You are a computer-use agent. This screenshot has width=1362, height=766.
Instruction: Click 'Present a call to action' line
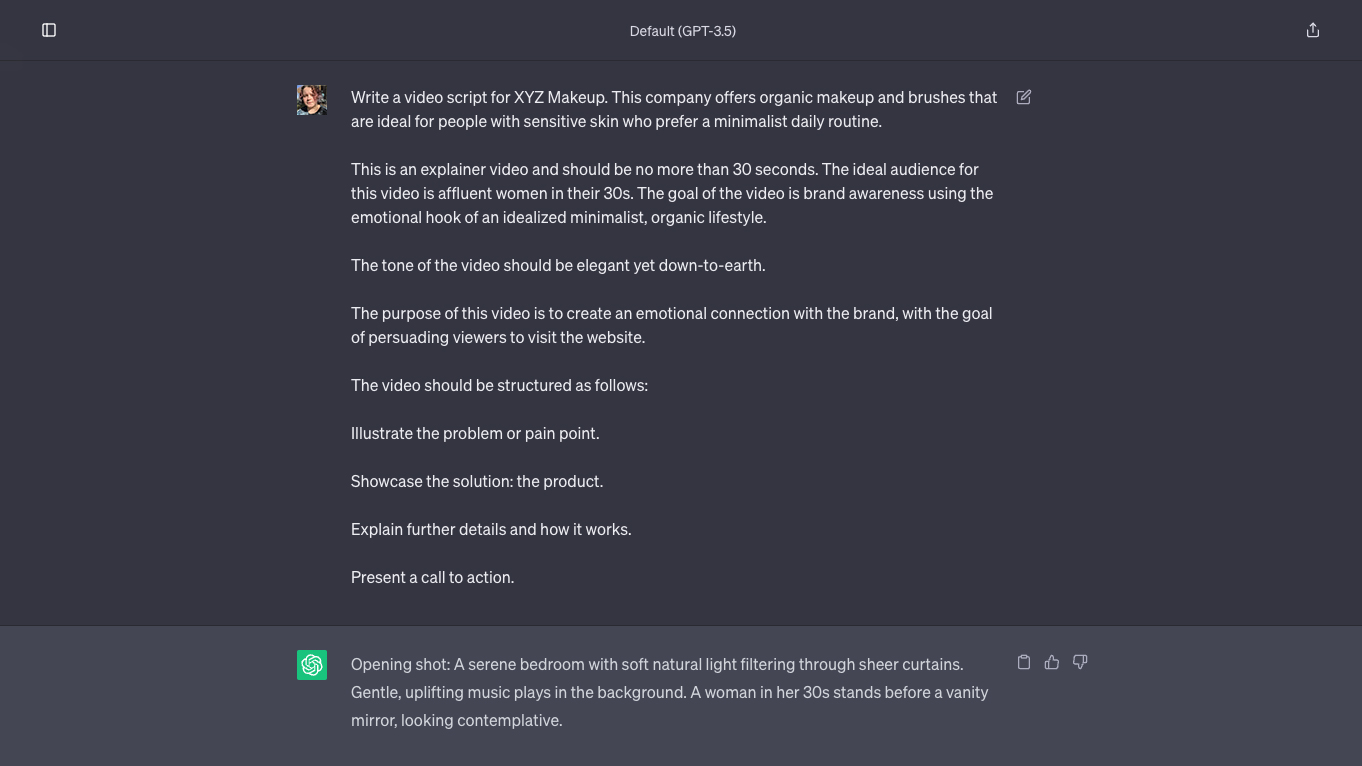[432, 577]
